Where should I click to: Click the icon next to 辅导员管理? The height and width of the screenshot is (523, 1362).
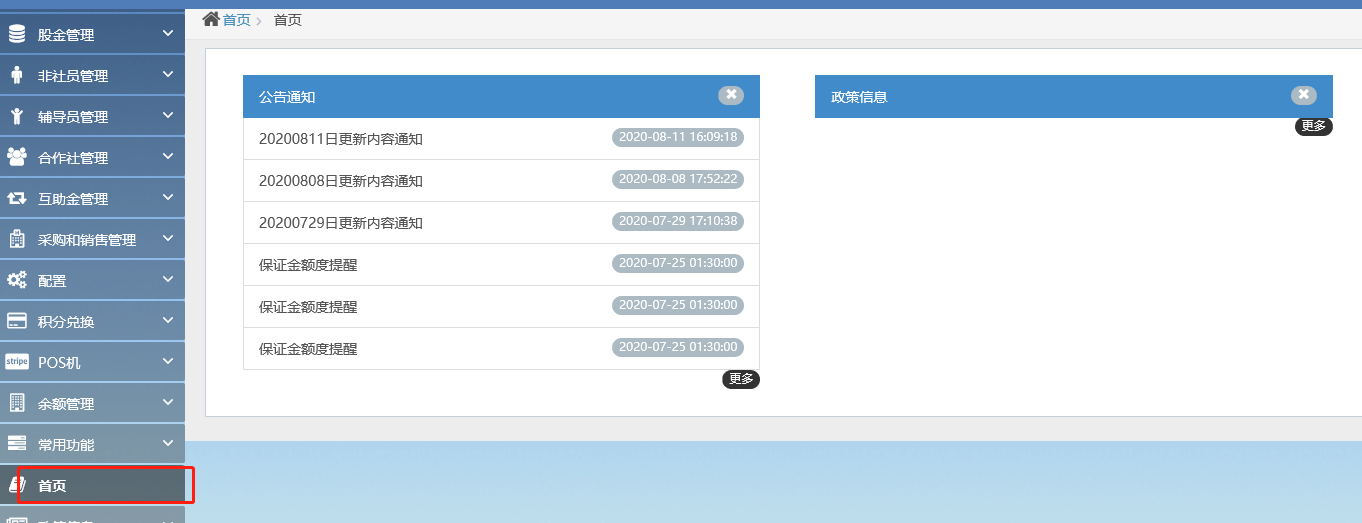pyautogui.click(x=16, y=117)
